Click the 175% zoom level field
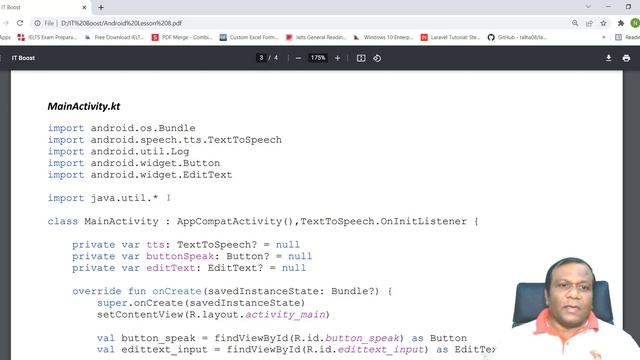 318,58
